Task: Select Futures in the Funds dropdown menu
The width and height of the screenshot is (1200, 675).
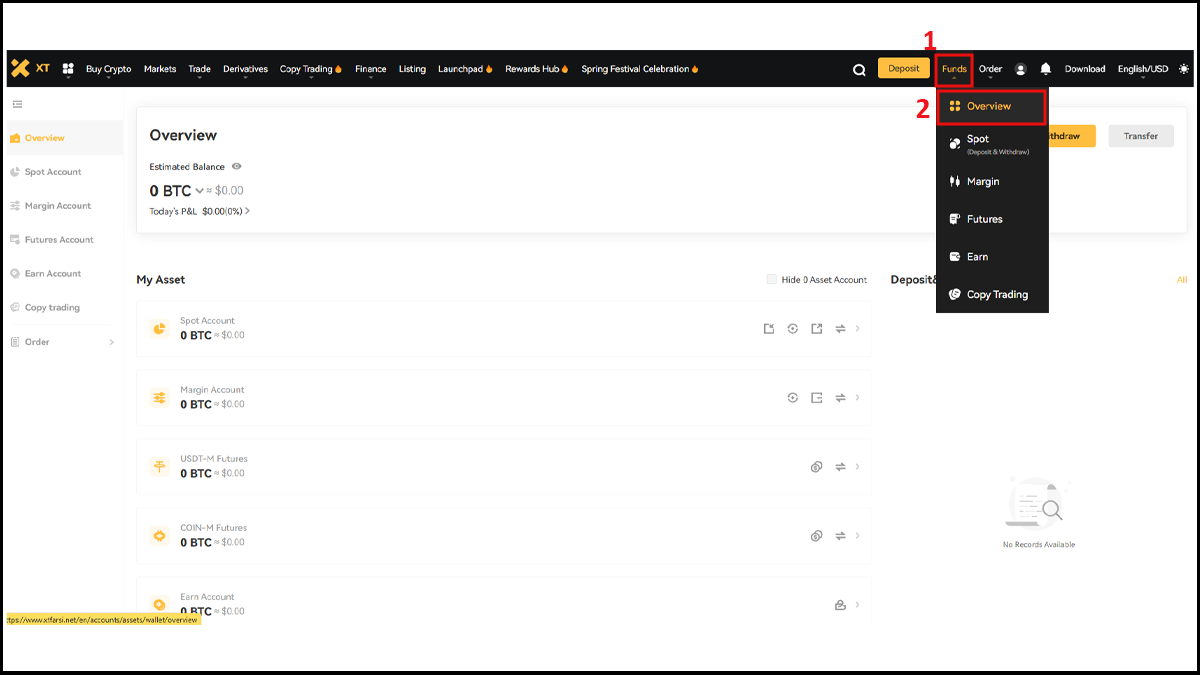Action: coord(992,219)
